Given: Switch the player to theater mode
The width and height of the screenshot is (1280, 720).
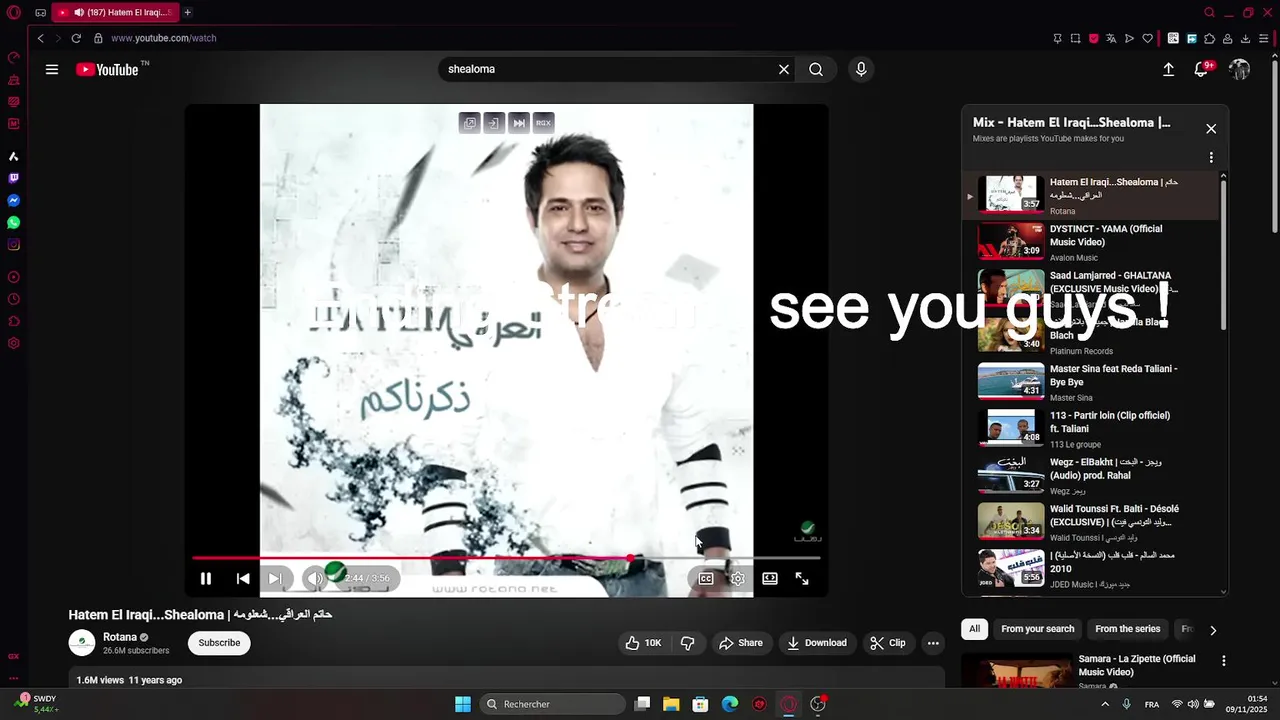Looking at the screenshot, I should [x=770, y=578].
